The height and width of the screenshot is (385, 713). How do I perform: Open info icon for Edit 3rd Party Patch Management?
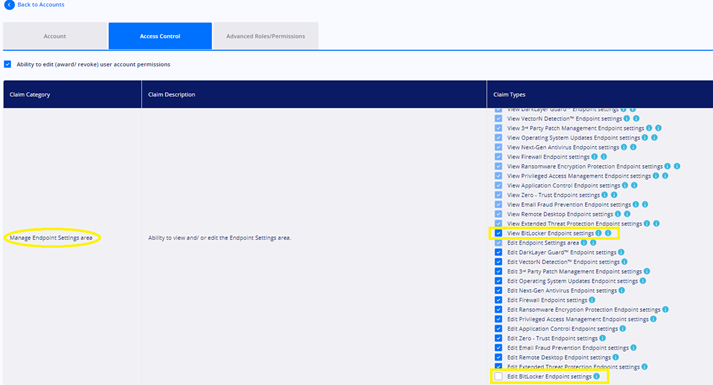(647, 271)
